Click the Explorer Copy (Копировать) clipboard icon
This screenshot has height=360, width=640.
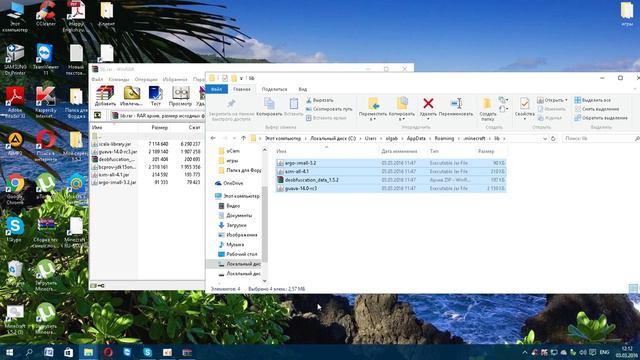point(269,104)
